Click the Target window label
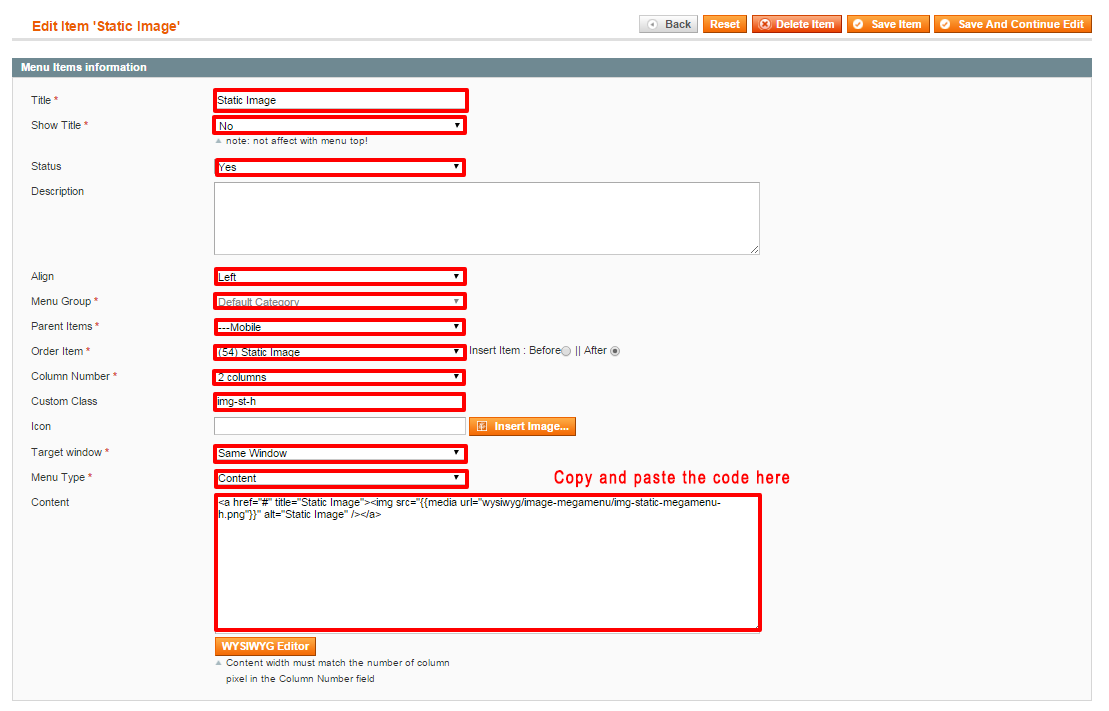Viewport: 1109px width, 711px height. [x=66, y=452]
